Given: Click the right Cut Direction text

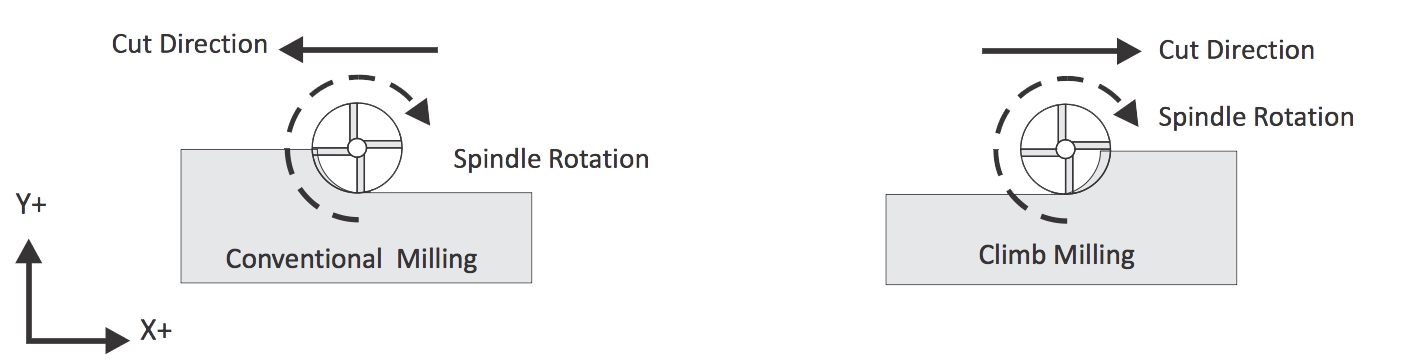Looking at the screenshot, I should coord(1237,50).
